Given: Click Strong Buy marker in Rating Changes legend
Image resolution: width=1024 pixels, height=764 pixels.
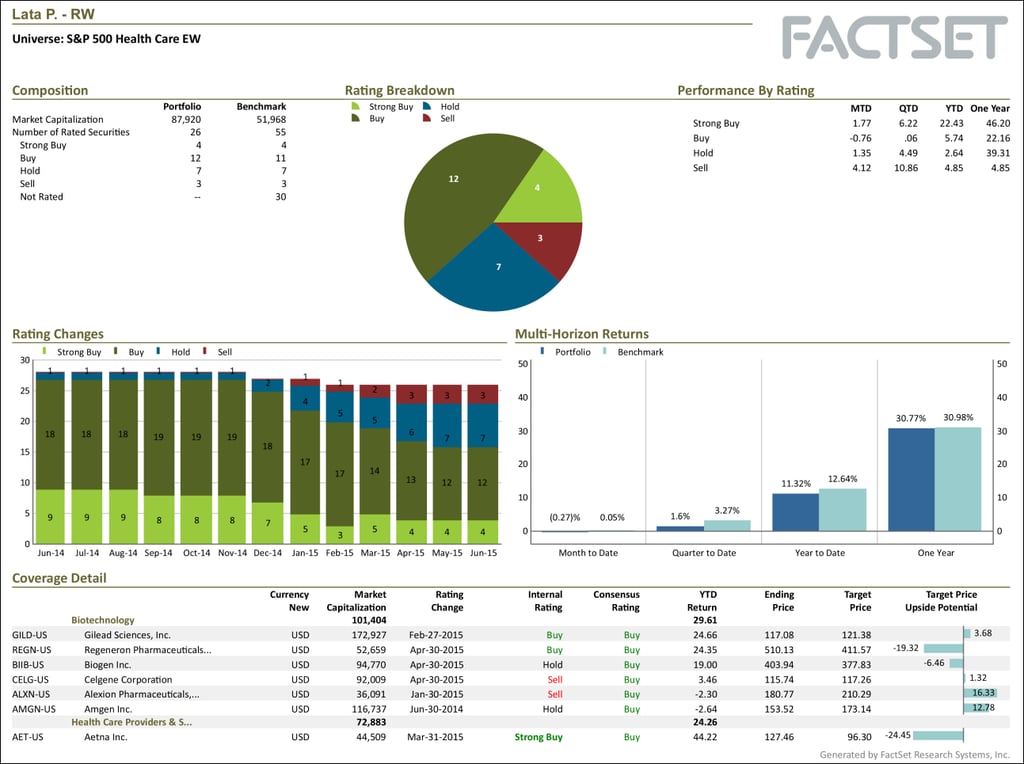Looking at the screenshot, I should pyautogui.click(x=44, y=351).
